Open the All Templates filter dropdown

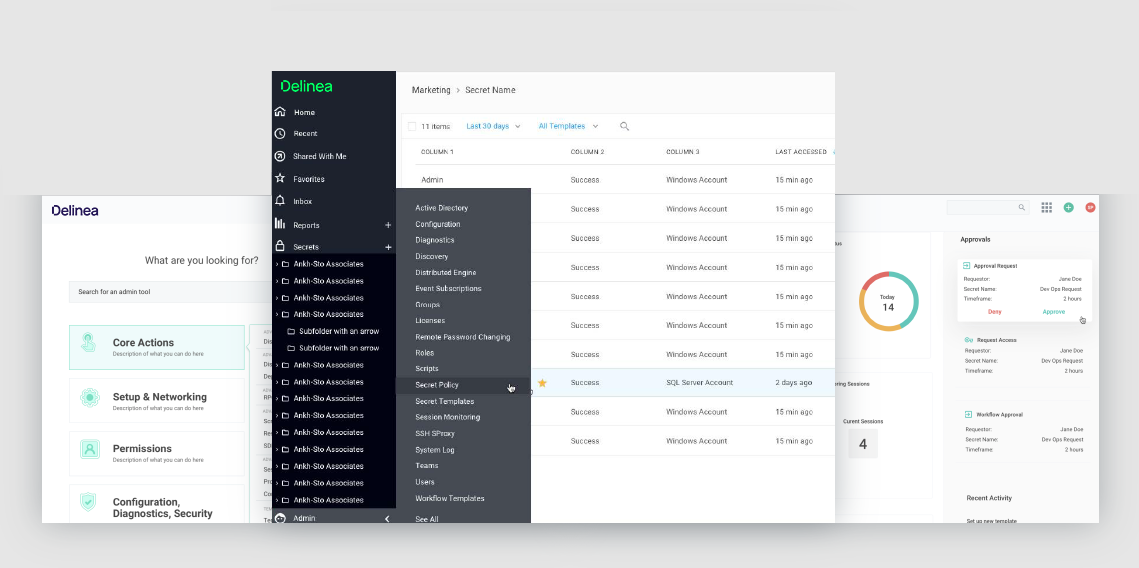coord(568,126)
